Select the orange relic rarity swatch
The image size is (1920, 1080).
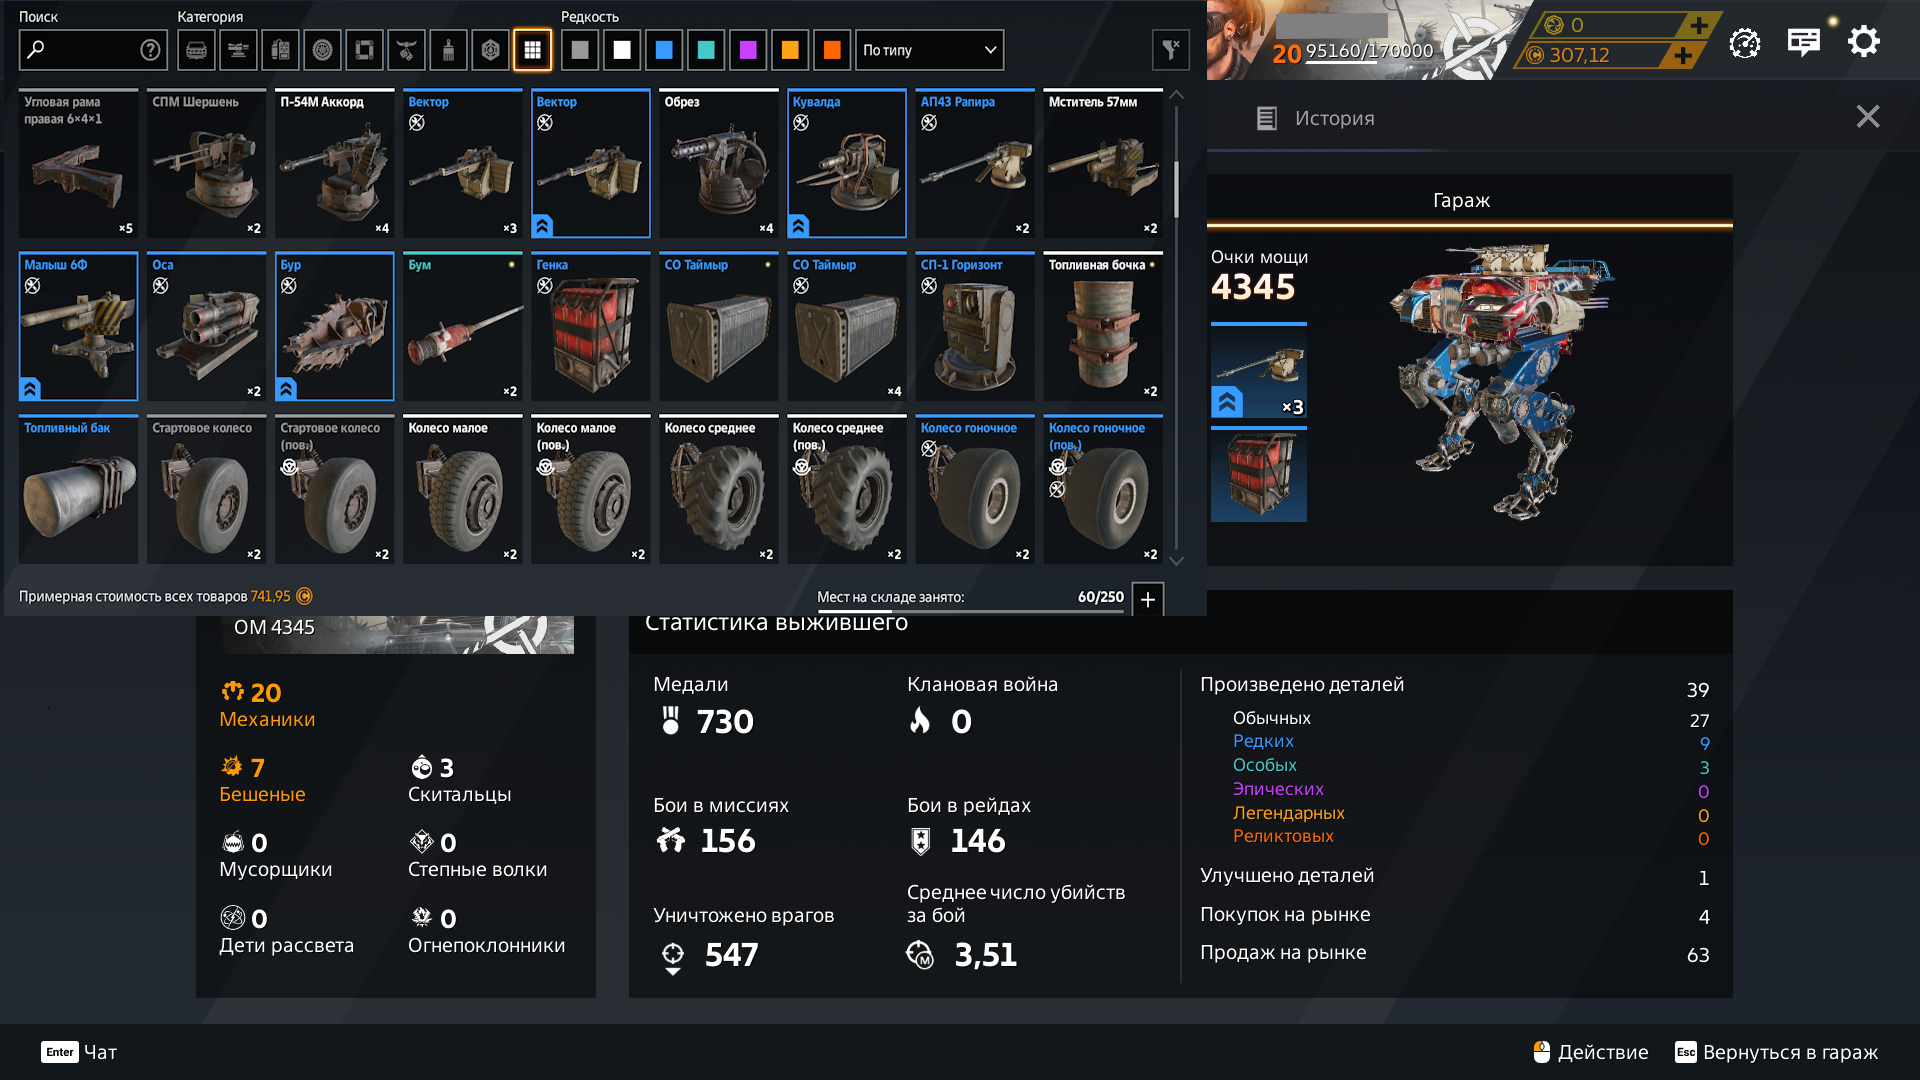pos(832,50)
